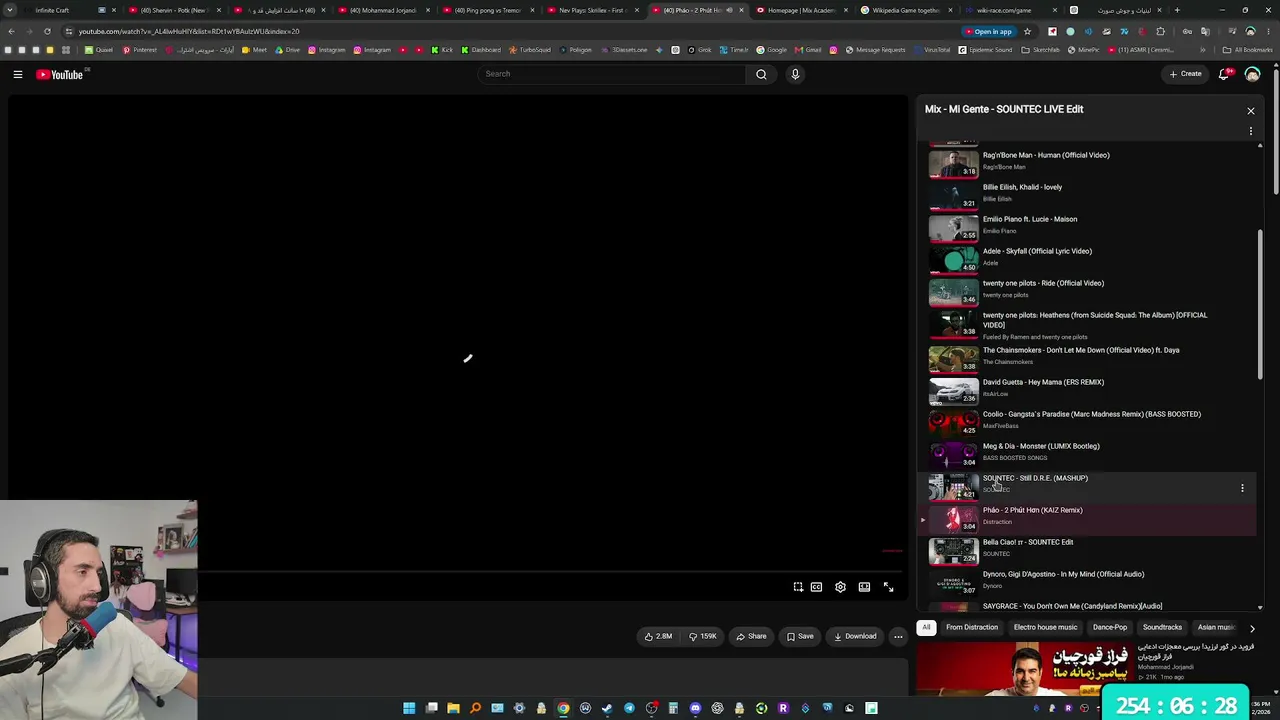Open the TurboSquid bookmark
Screen dimensions: 1280x720
point(530,50)
